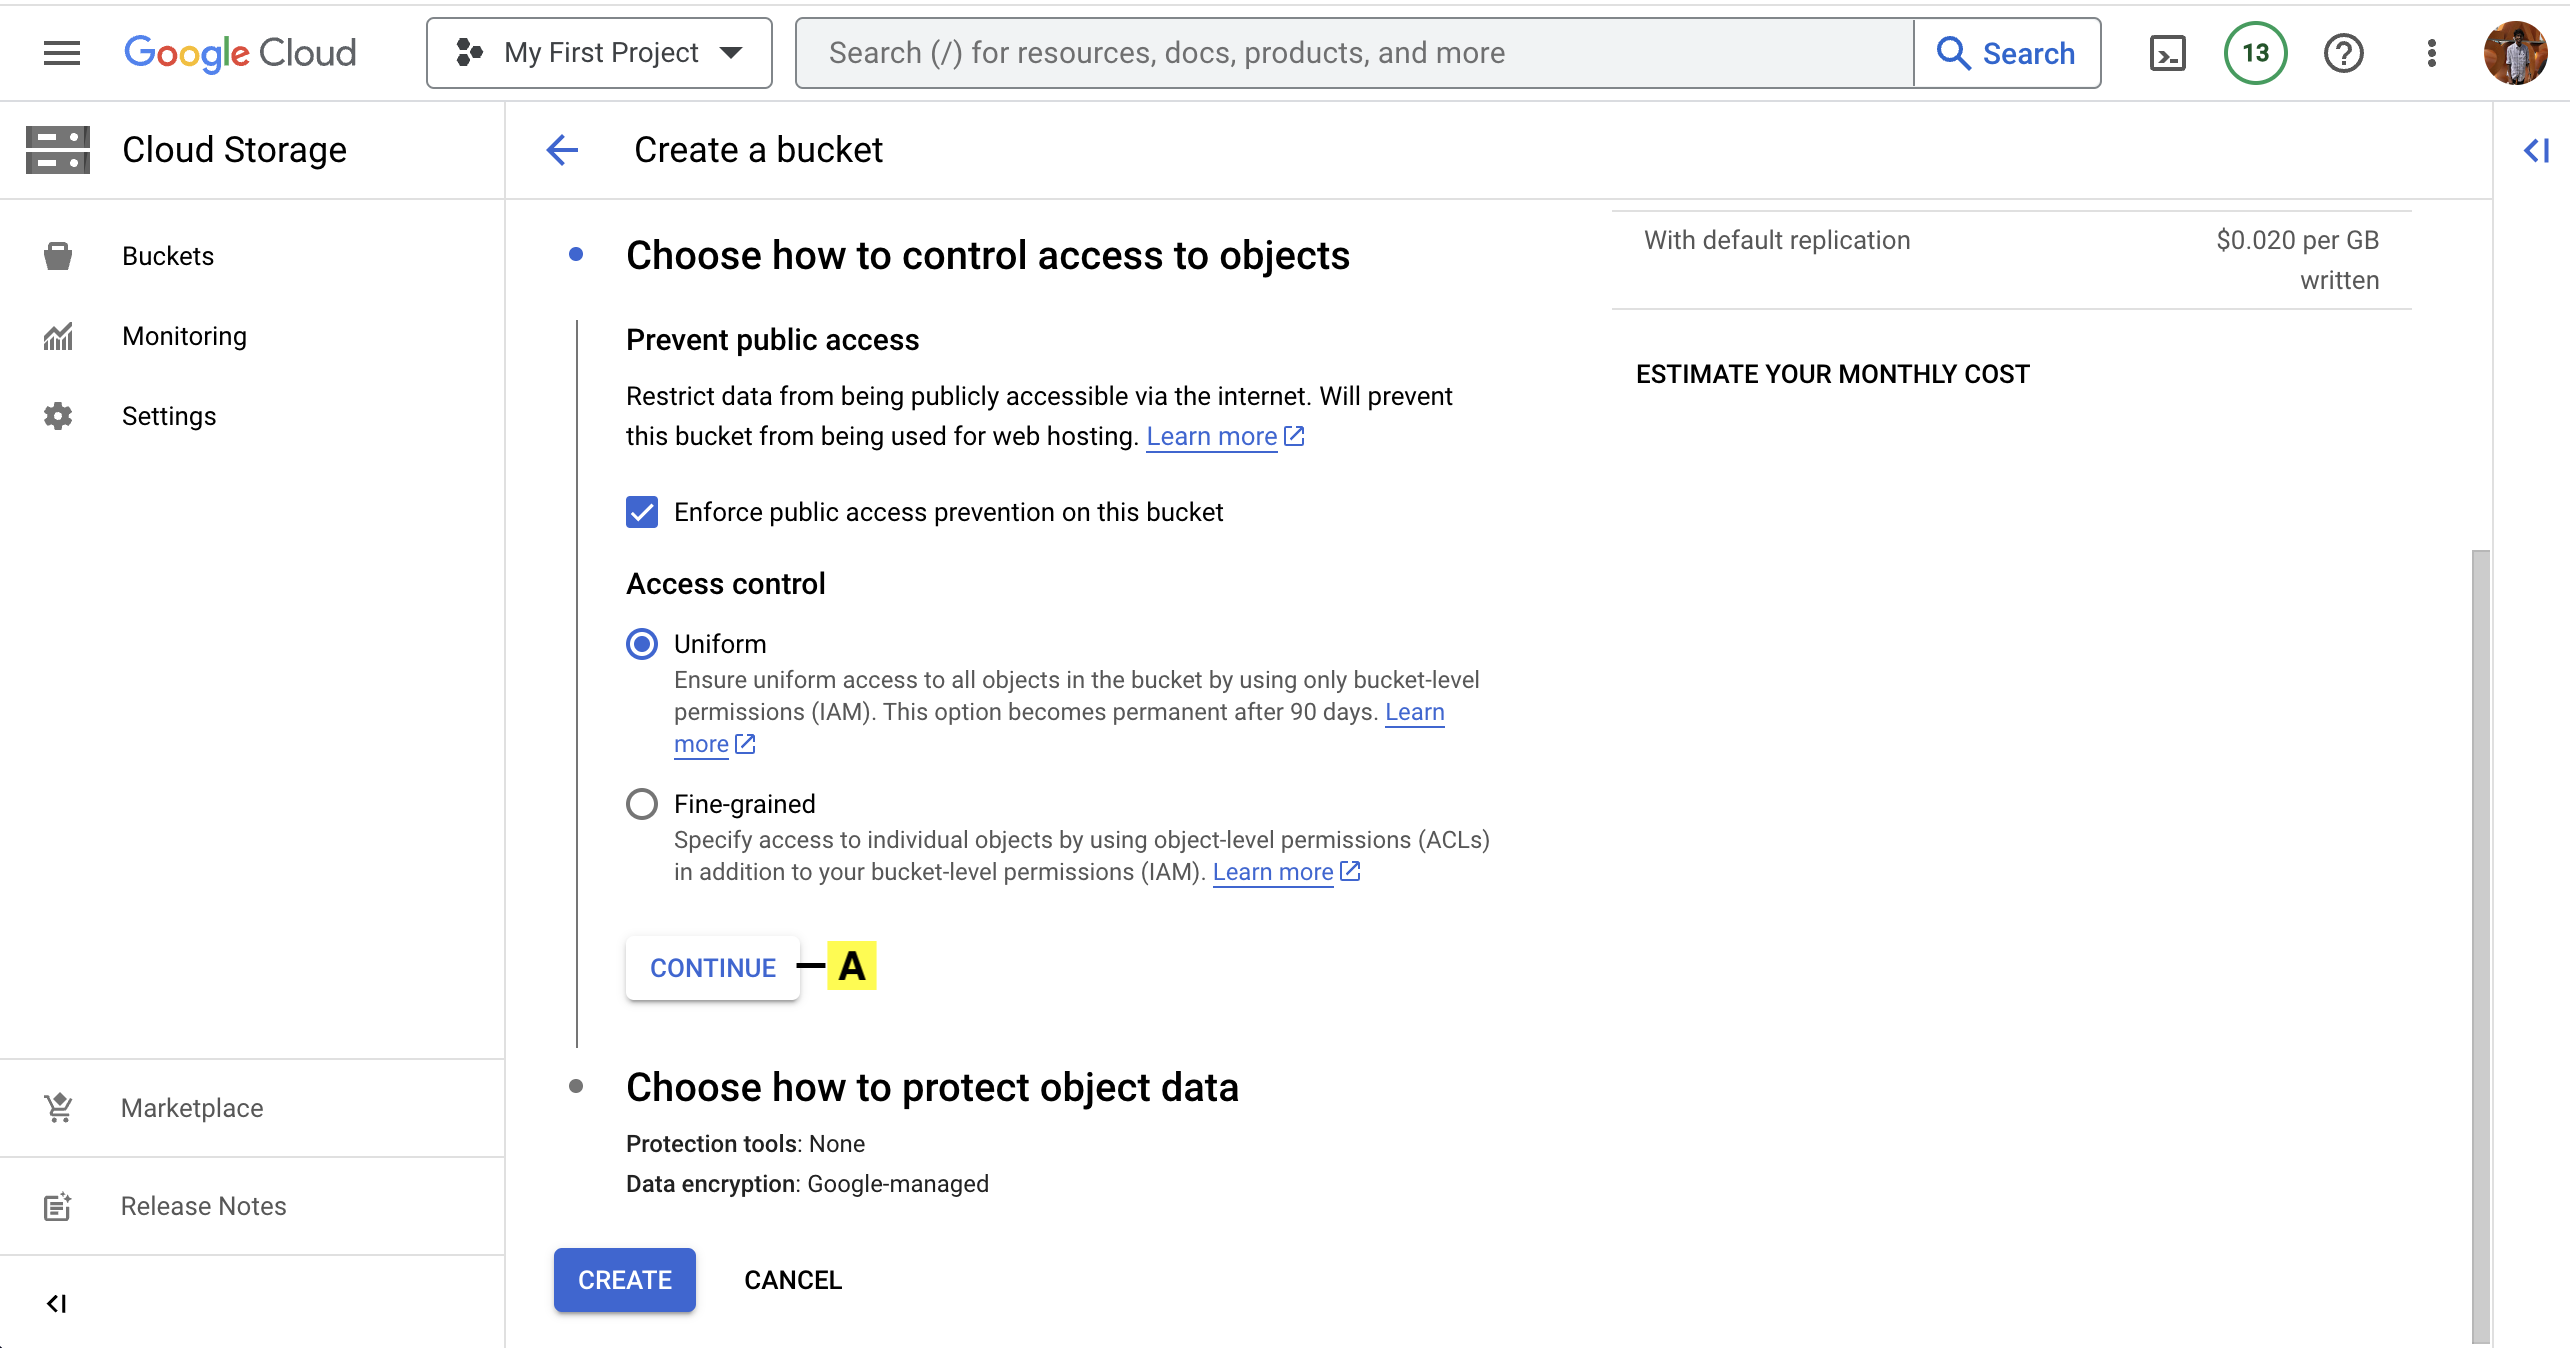
Task: Click the CONTINUE button
Action: 712,968
